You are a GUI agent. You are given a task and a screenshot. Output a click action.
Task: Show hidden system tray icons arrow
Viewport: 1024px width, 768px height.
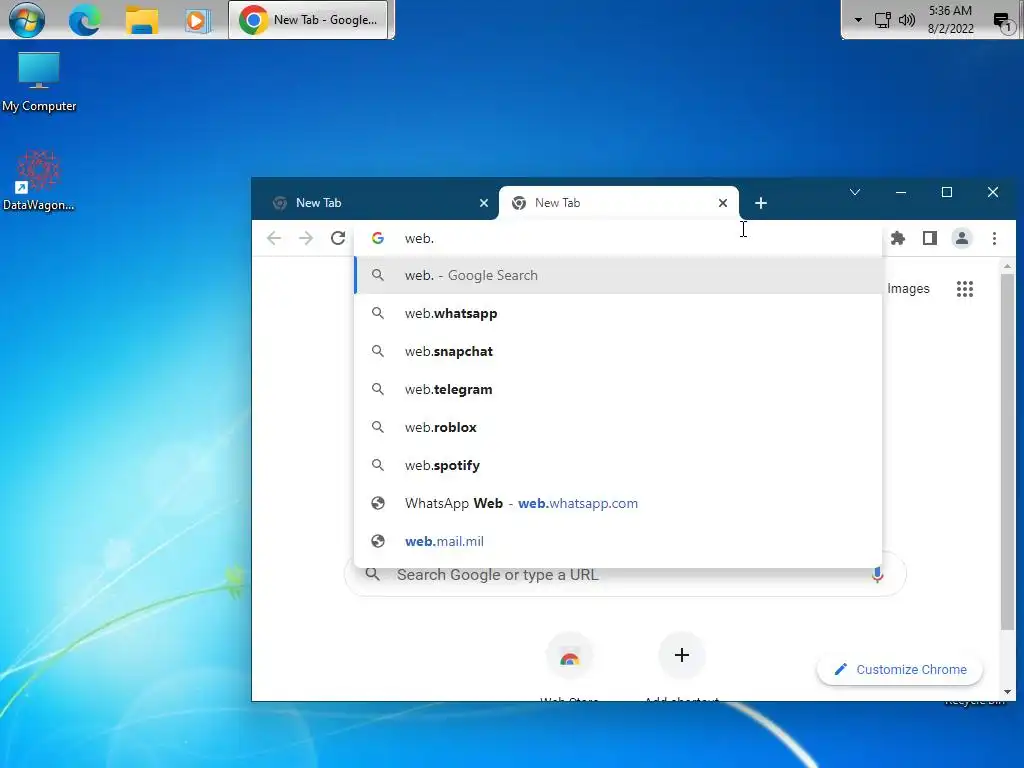tap(858, 20)
